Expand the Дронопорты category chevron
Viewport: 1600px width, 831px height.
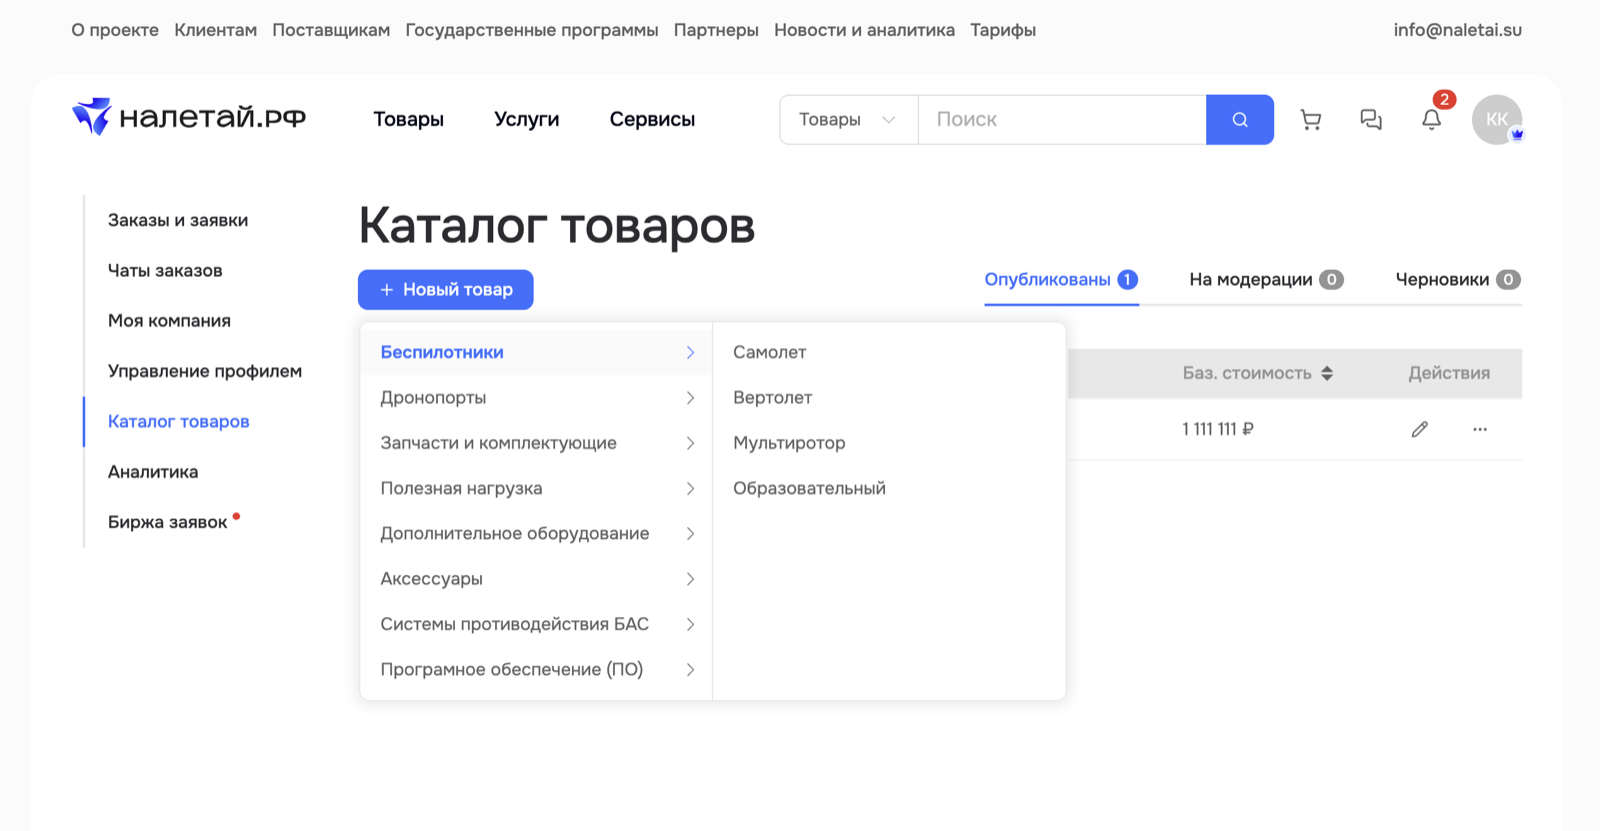690,398
